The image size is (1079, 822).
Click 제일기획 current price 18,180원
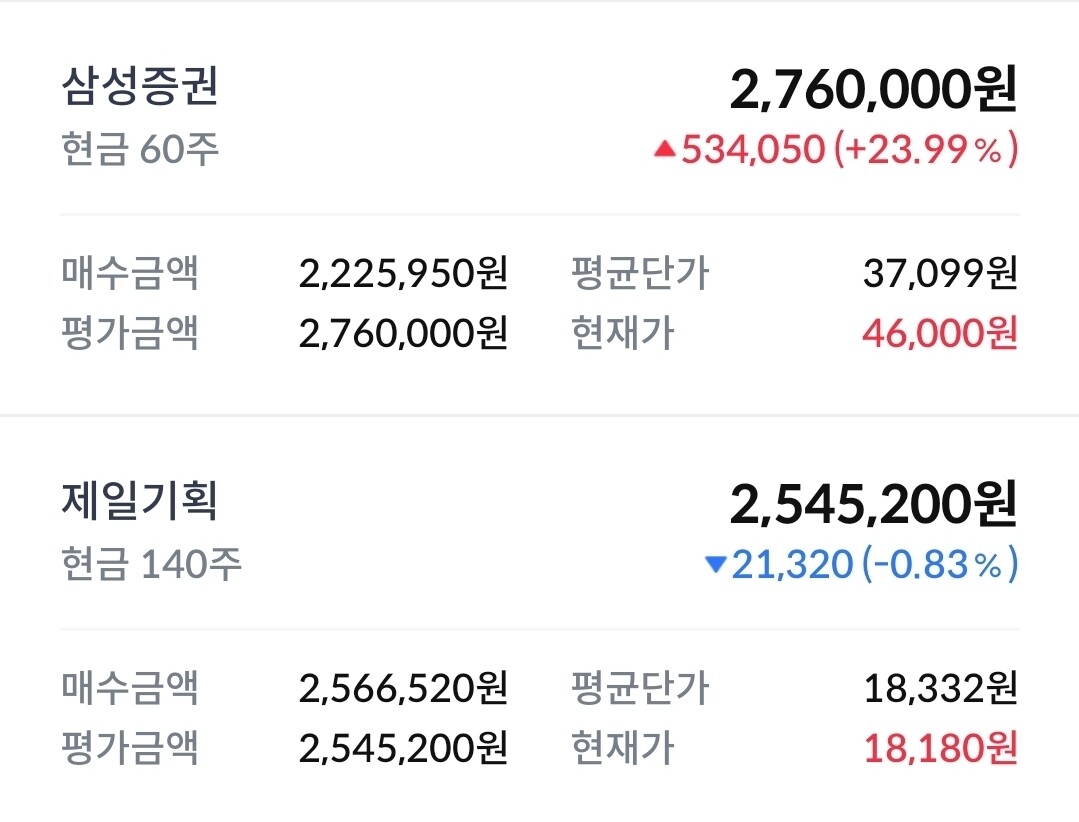pyautogui.click(x=939, y=747)
